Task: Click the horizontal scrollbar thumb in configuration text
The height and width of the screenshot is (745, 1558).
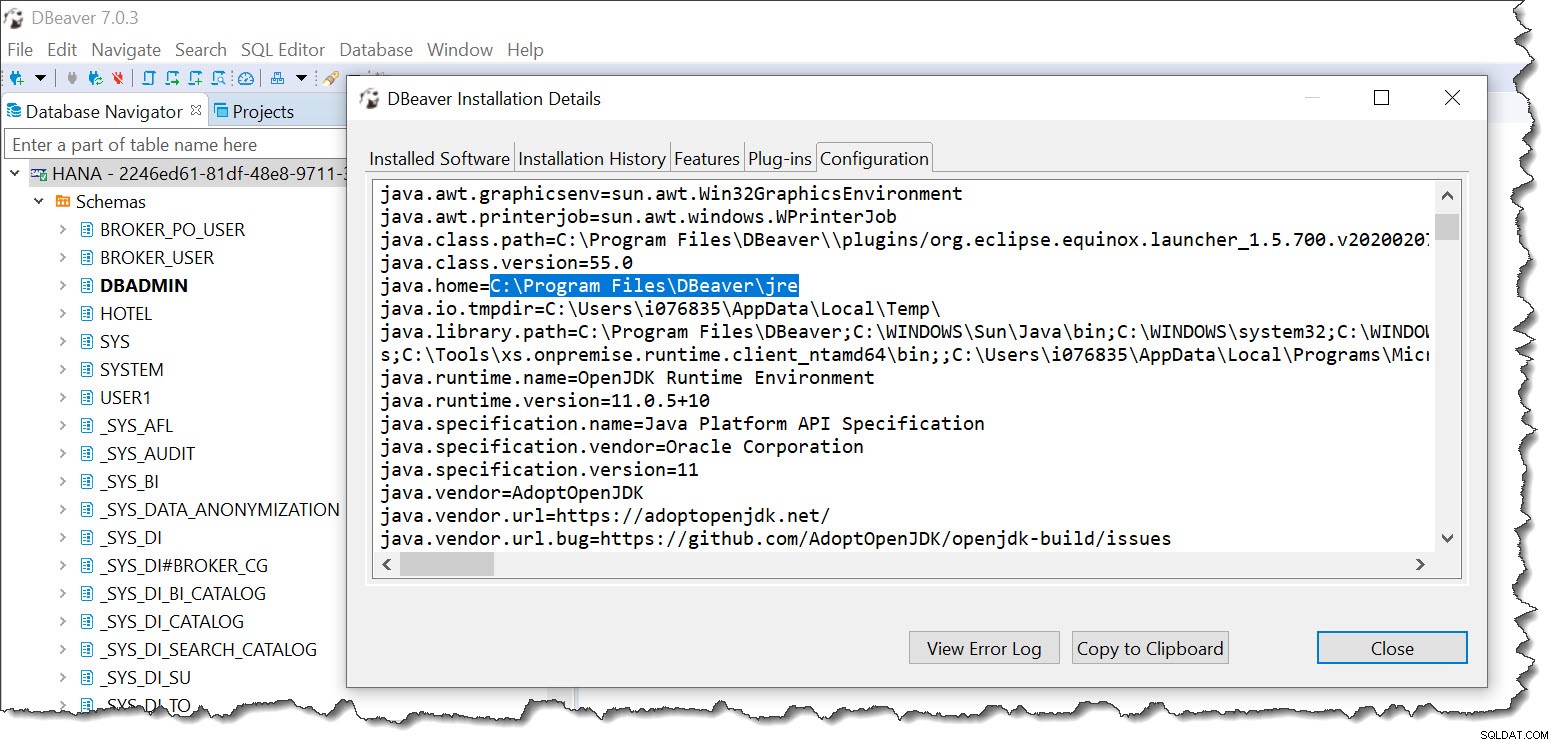Action: pyautogui.click(x=447, y=565)
